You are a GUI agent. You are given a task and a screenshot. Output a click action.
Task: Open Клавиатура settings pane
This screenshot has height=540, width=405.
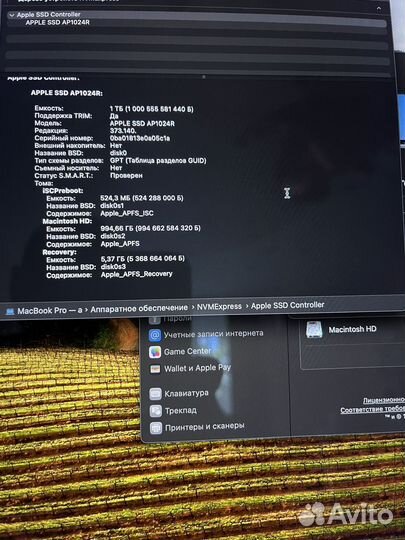click(x=186, y=393)
